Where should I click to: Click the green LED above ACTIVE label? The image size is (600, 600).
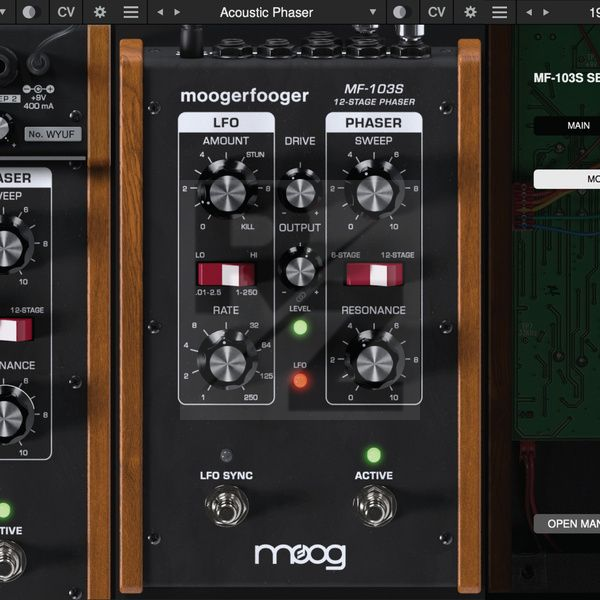pyautogui.click(x=374, y=455)
